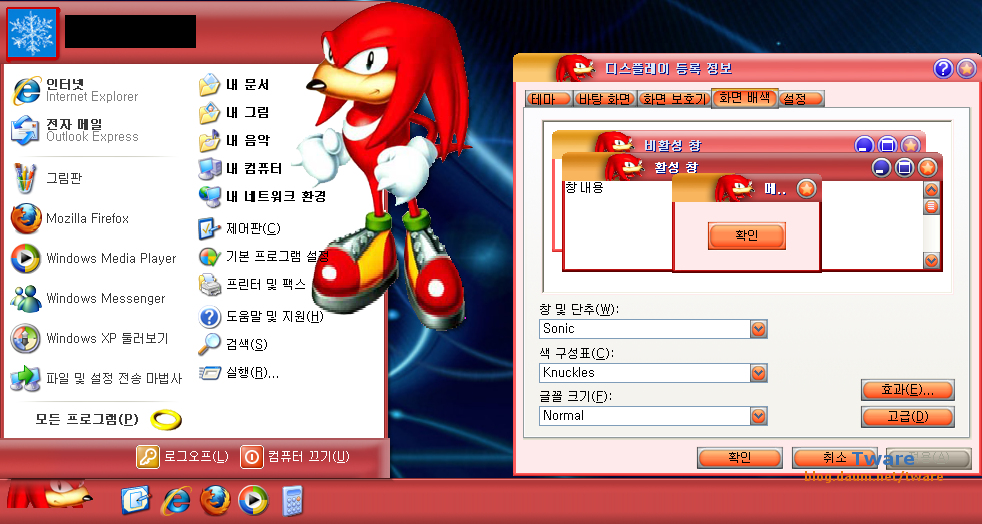
Task: Expand 모든 프로그램 list
Action: click(x=108, y=419)
